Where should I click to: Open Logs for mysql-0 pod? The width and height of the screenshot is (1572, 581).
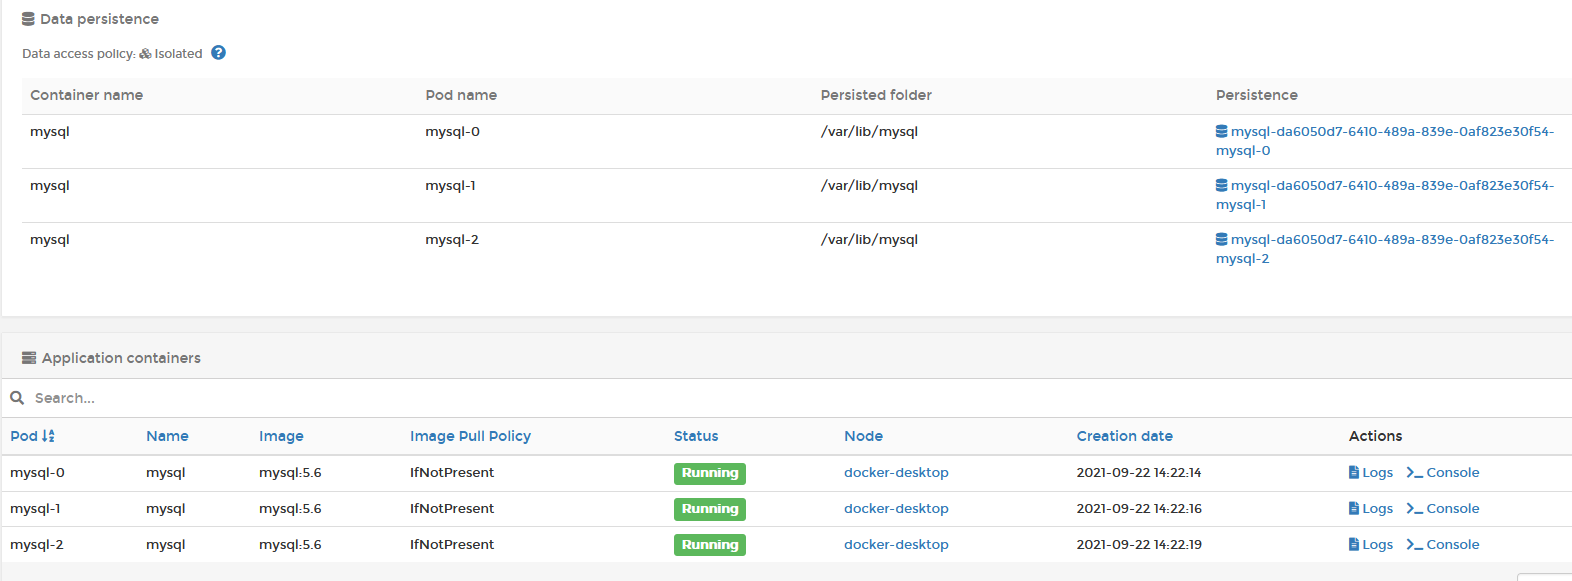coord(1370,473)
